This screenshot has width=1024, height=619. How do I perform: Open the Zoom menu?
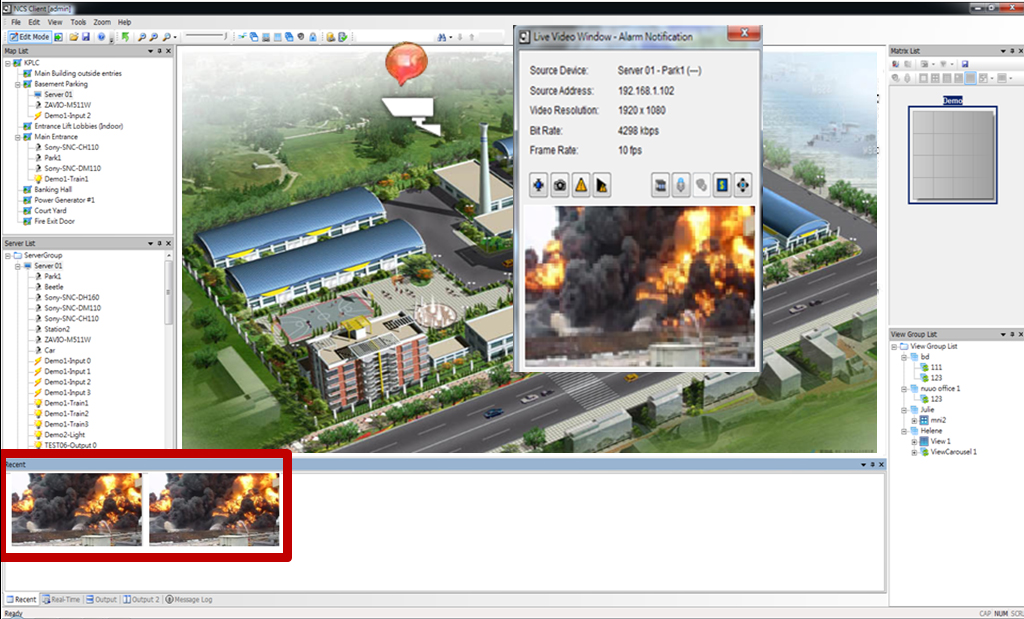102,22
